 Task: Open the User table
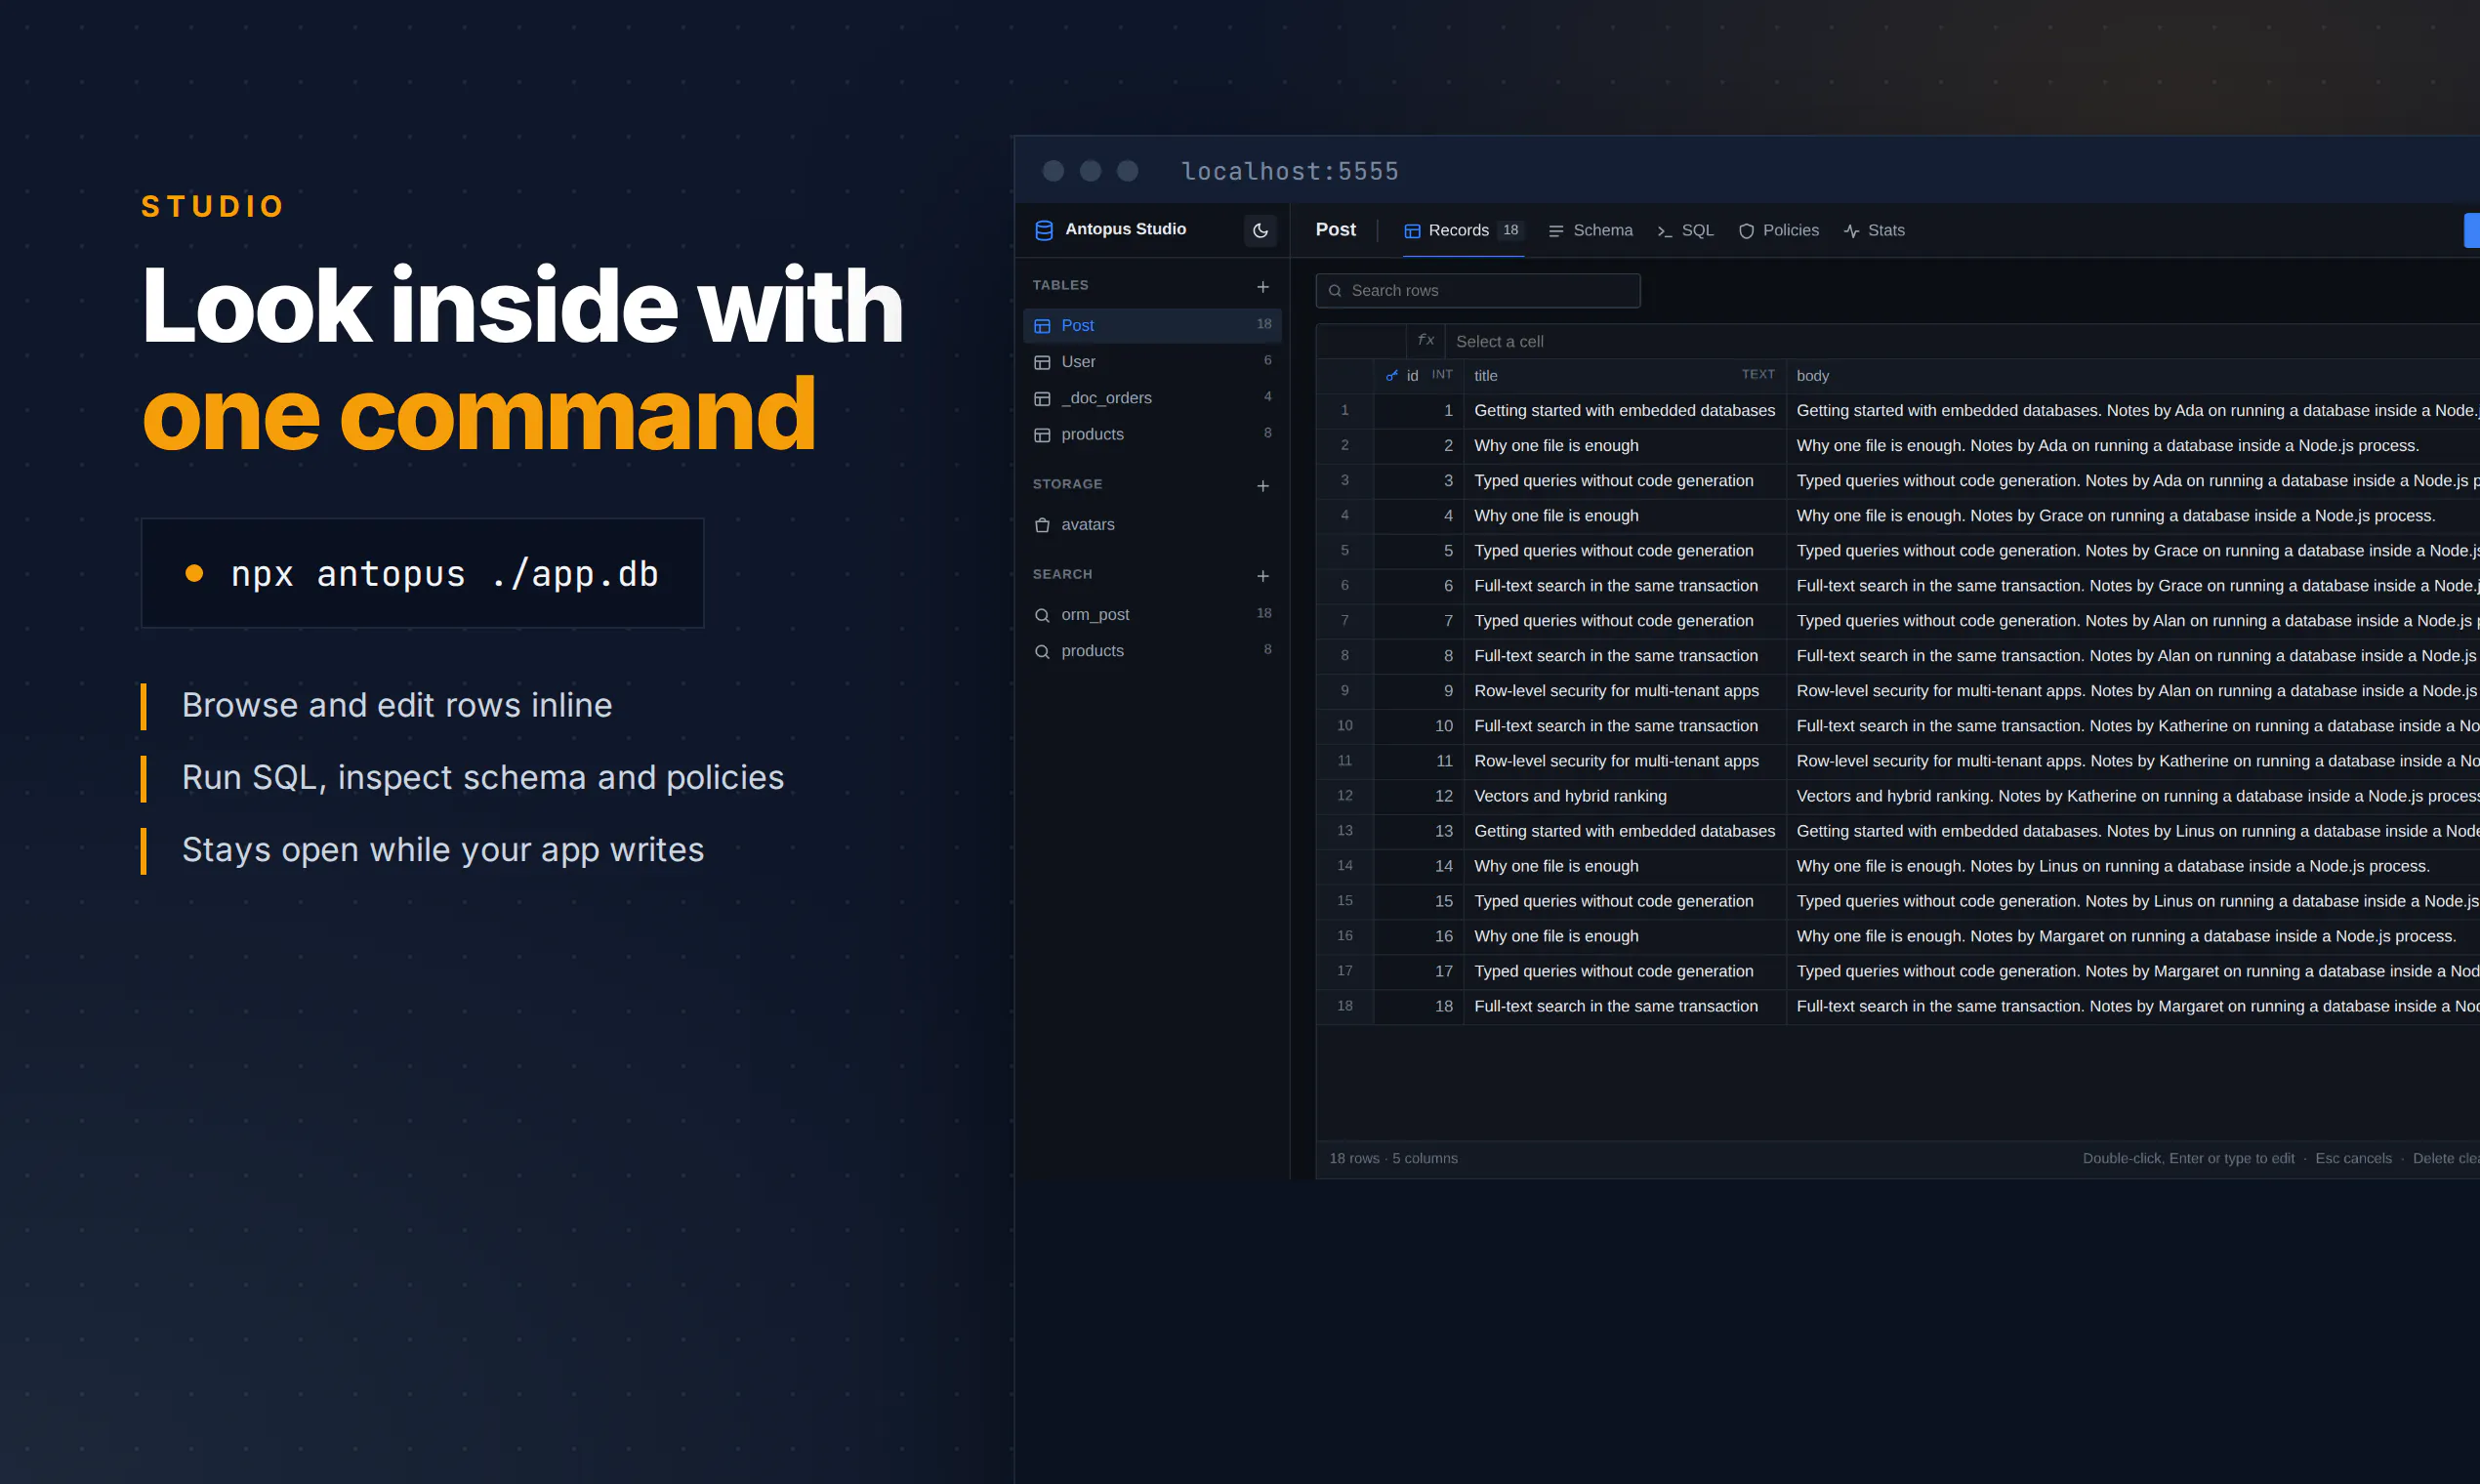click(1152, 361)
